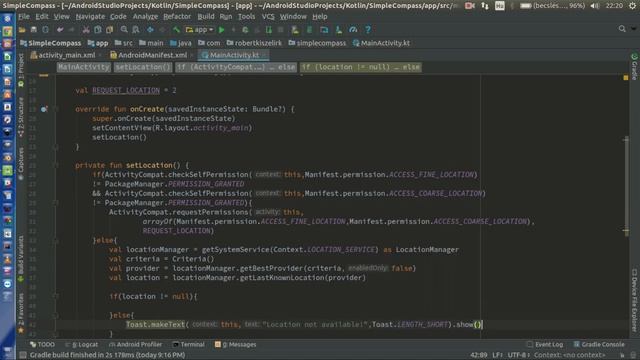
Task: Click the Replace toolbar icon
Action: pyautogui.click(x=136, y=30)
